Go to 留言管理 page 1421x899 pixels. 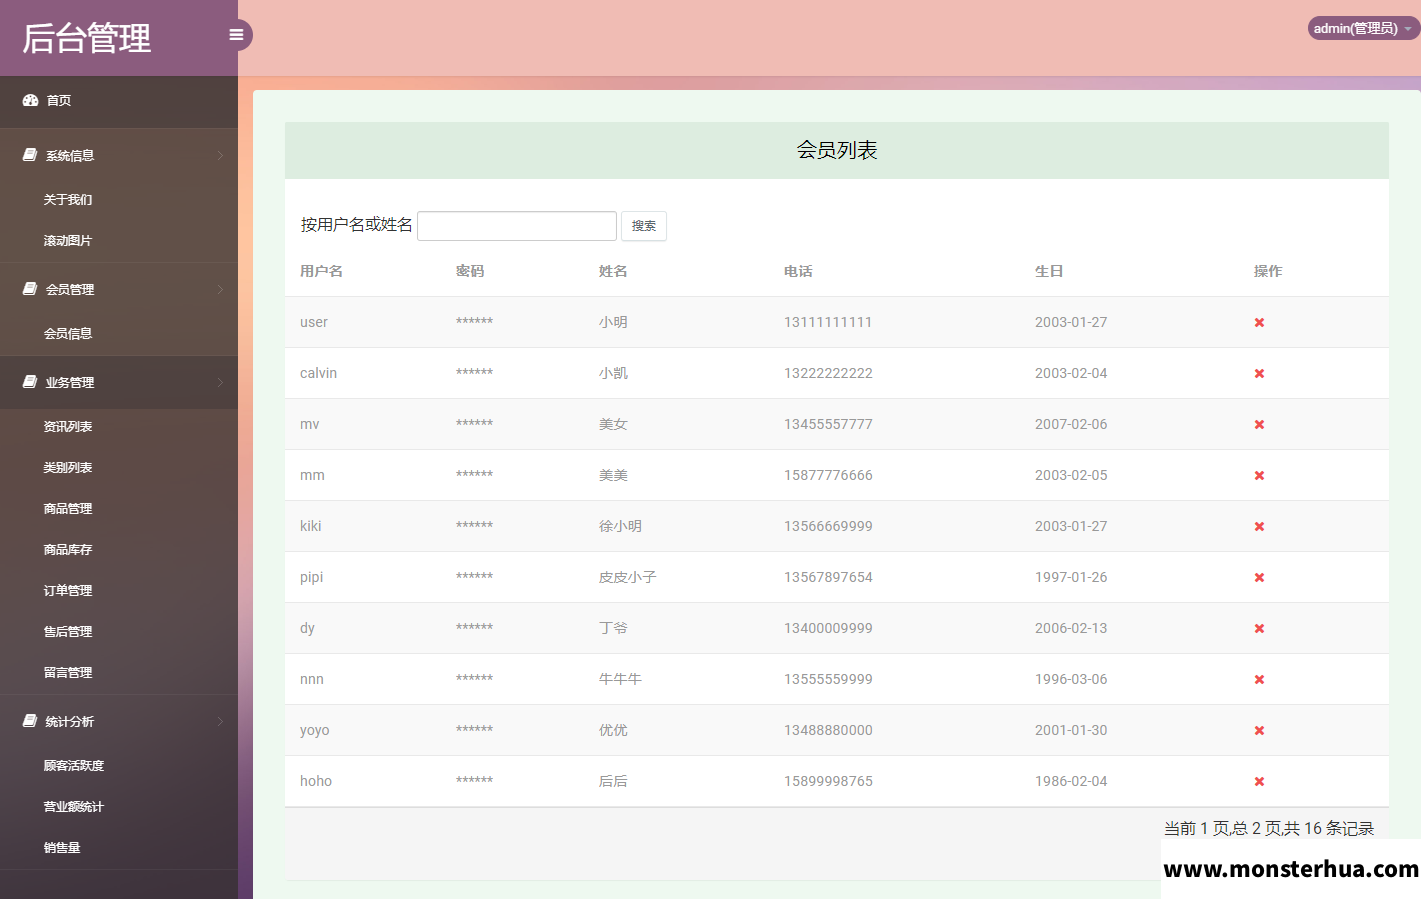68,673
